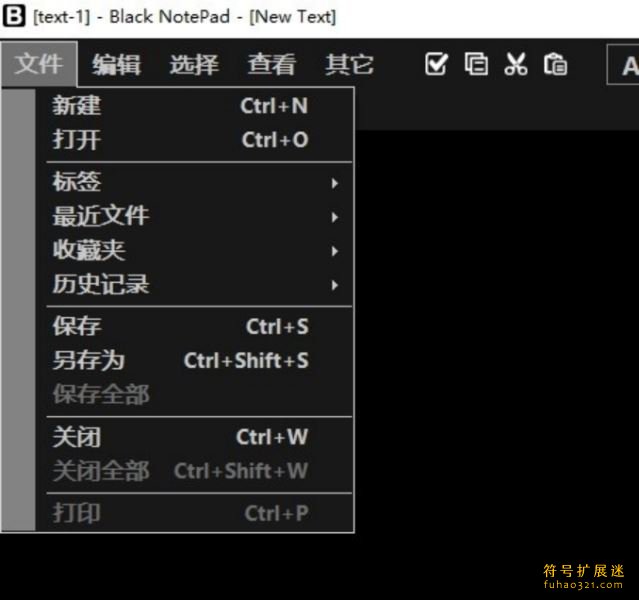Screen dimensions: 639x600
Task: Expand the 收藏夹 submenu
Action: [195, 250]
